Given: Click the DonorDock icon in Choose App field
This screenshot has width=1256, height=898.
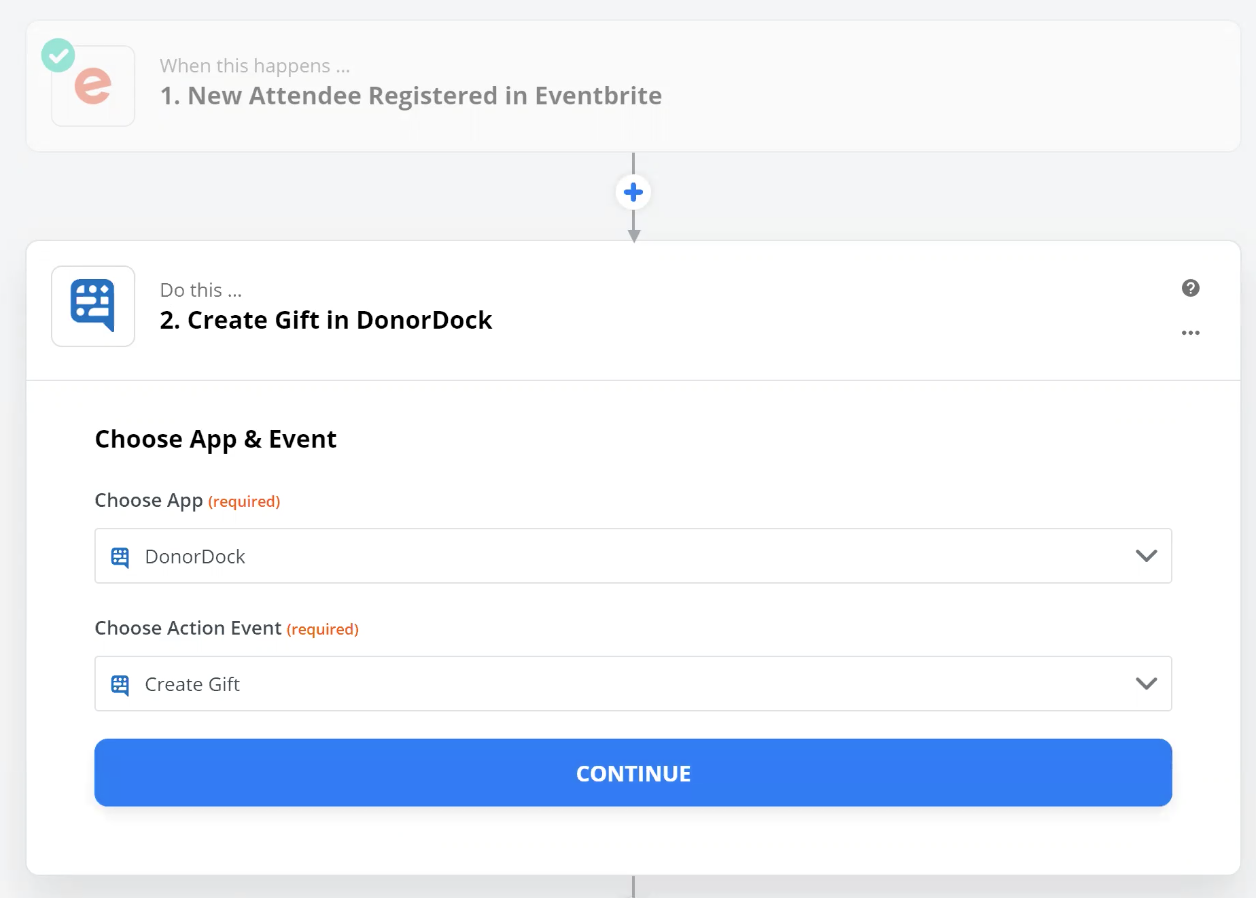Looking at the screenshot, I should click(x=120, y=557).
